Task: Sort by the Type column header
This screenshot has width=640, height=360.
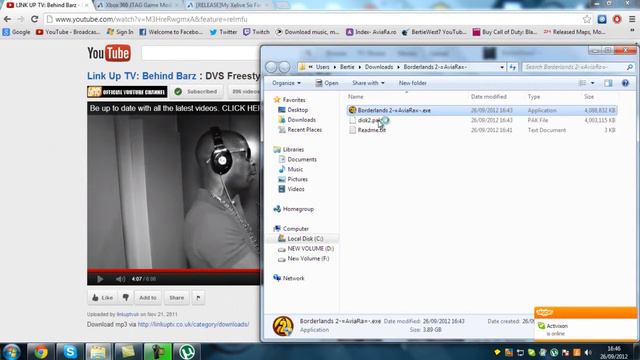Action: [533, 97]
